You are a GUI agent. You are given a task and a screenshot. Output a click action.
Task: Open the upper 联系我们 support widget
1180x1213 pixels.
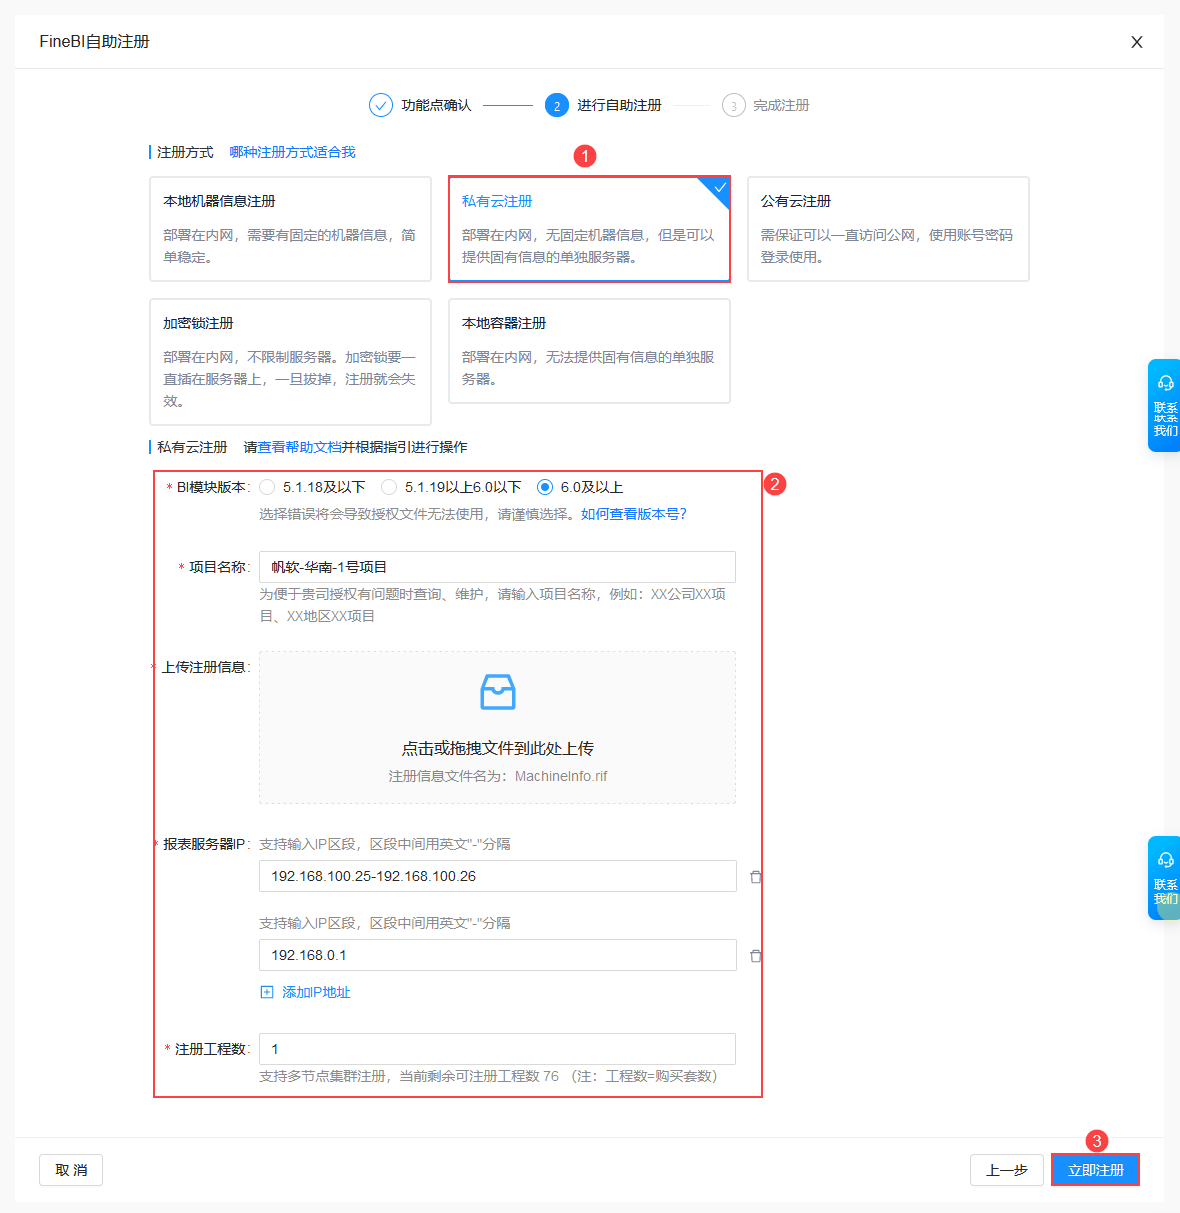point(1165,405)
